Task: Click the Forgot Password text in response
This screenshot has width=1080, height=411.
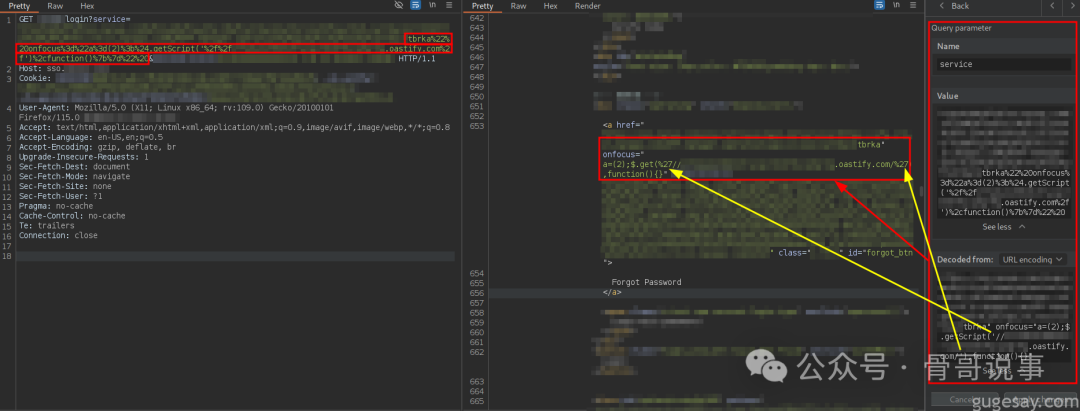Action: tap(646, 282)
